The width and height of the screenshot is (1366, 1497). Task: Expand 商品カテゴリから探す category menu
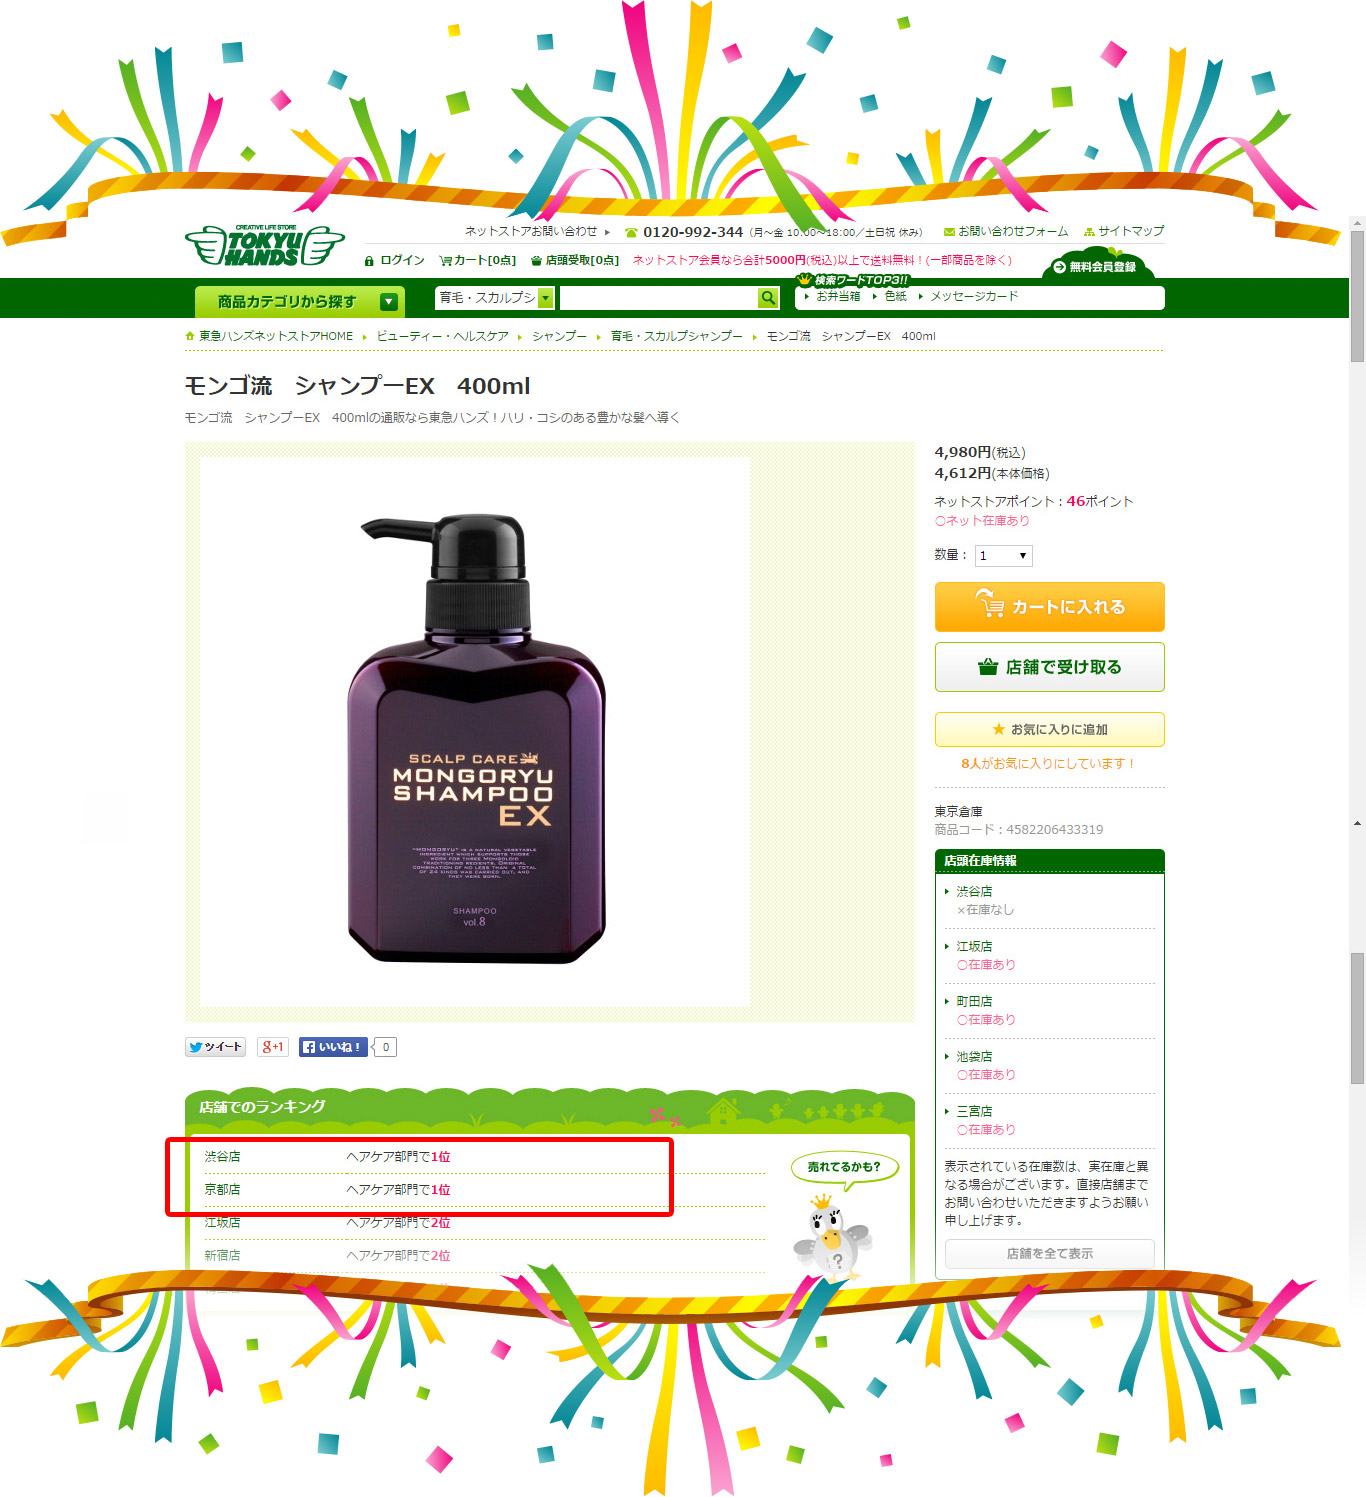(x=300, y=301)
